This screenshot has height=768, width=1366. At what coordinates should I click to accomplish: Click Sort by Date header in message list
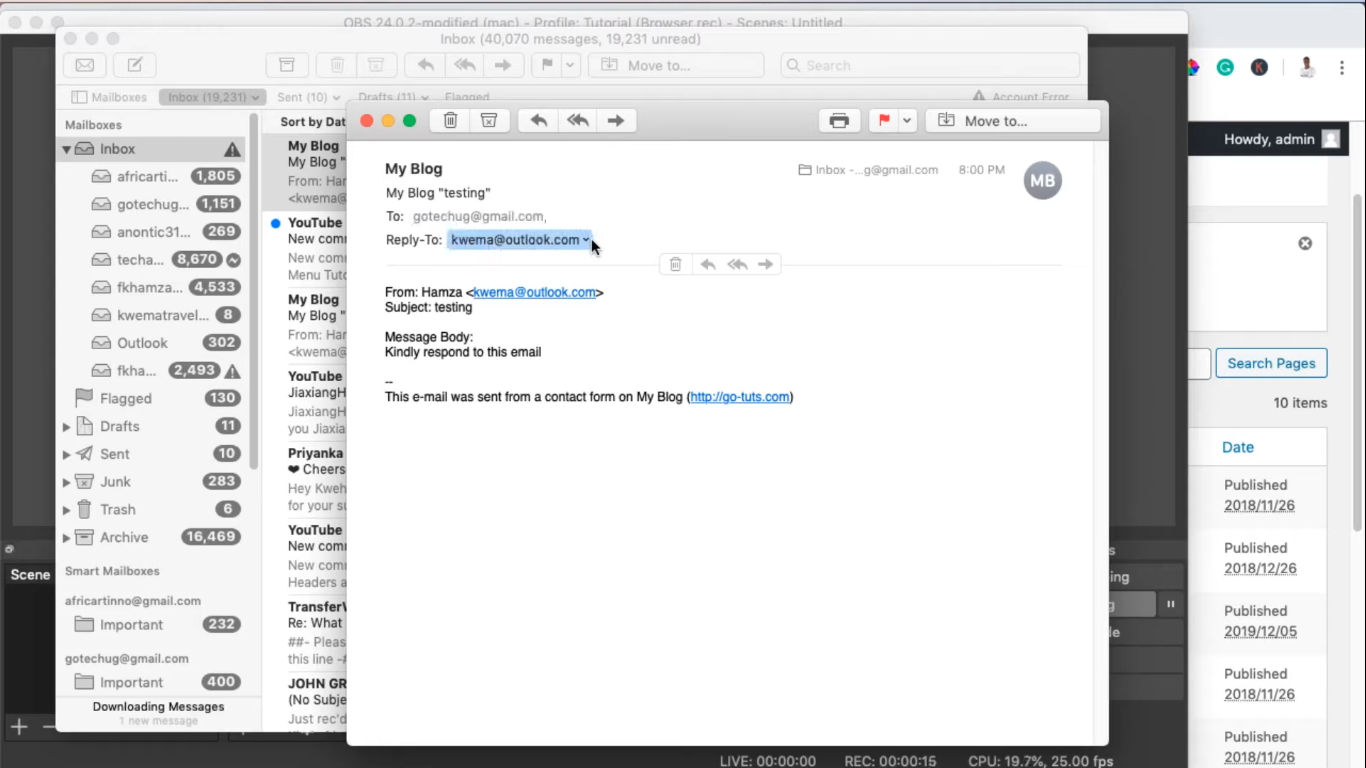[x=312, y=122]
